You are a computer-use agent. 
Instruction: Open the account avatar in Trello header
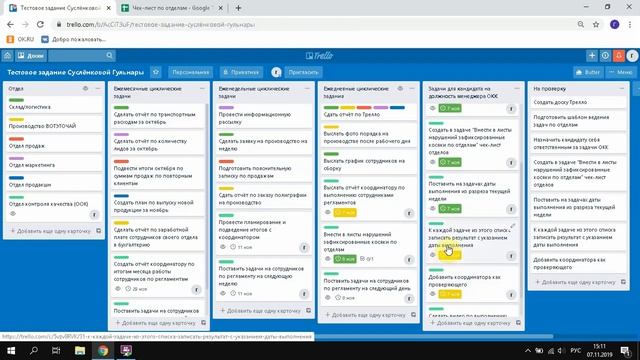632,56
